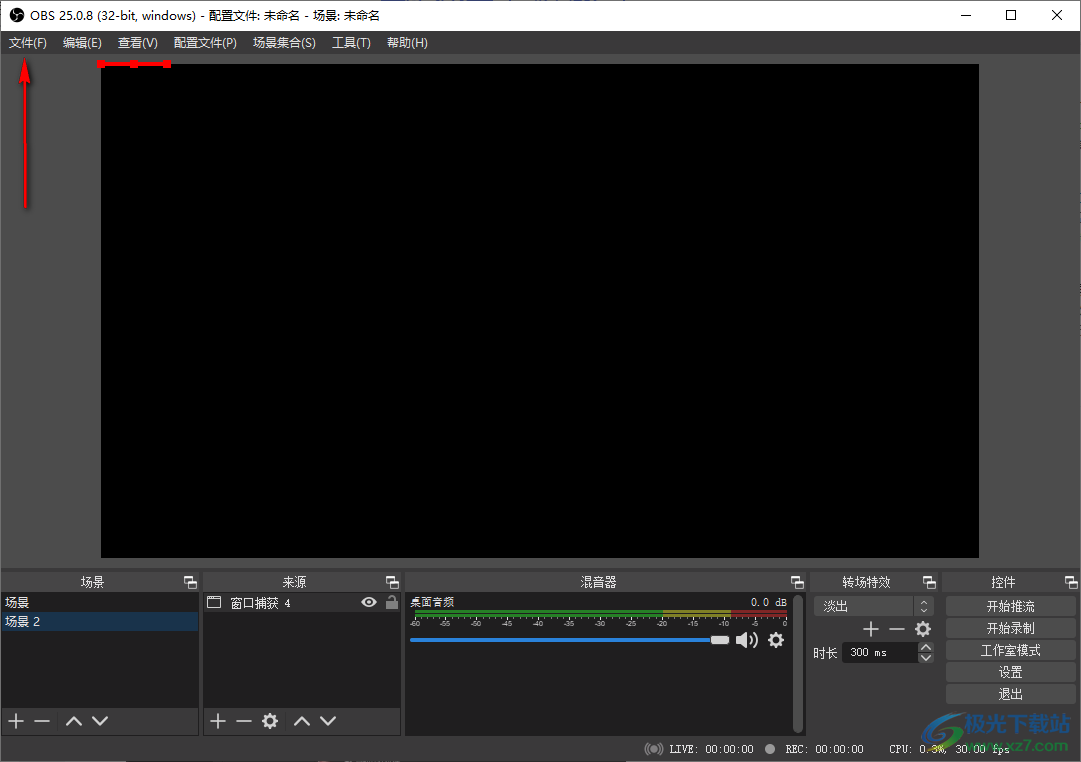Open 设置 settings button
The width and height of the screenshot is (1081, 762).
pos(1010,672)
